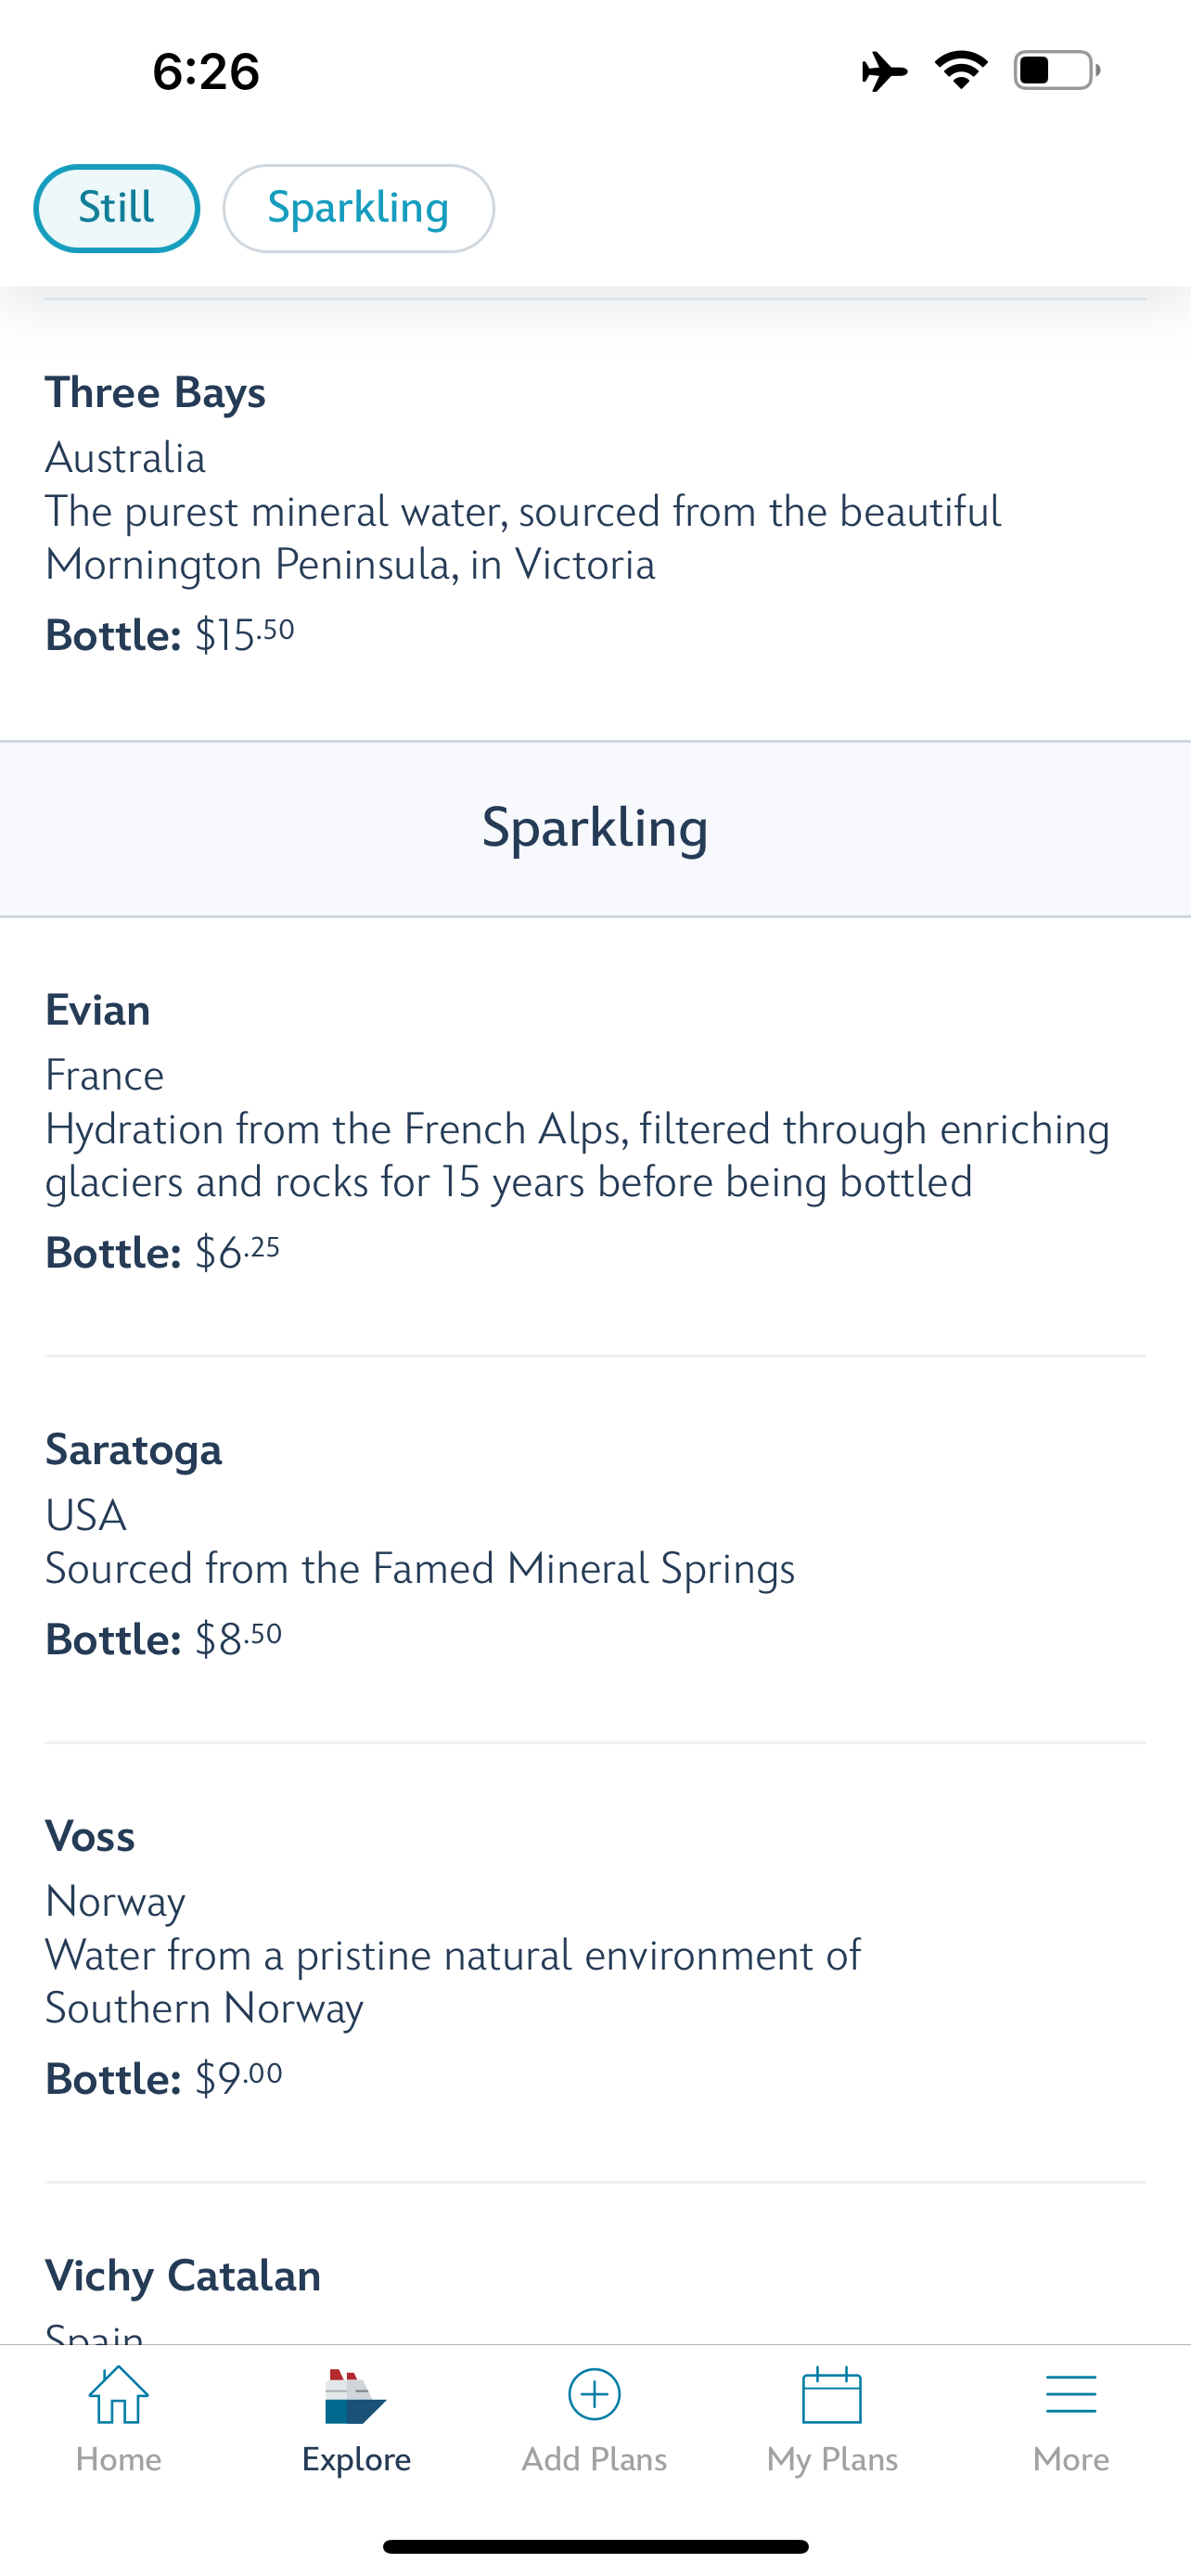
Task: Tap the 6:26 clock in status bar
Action: click(206, 72)
